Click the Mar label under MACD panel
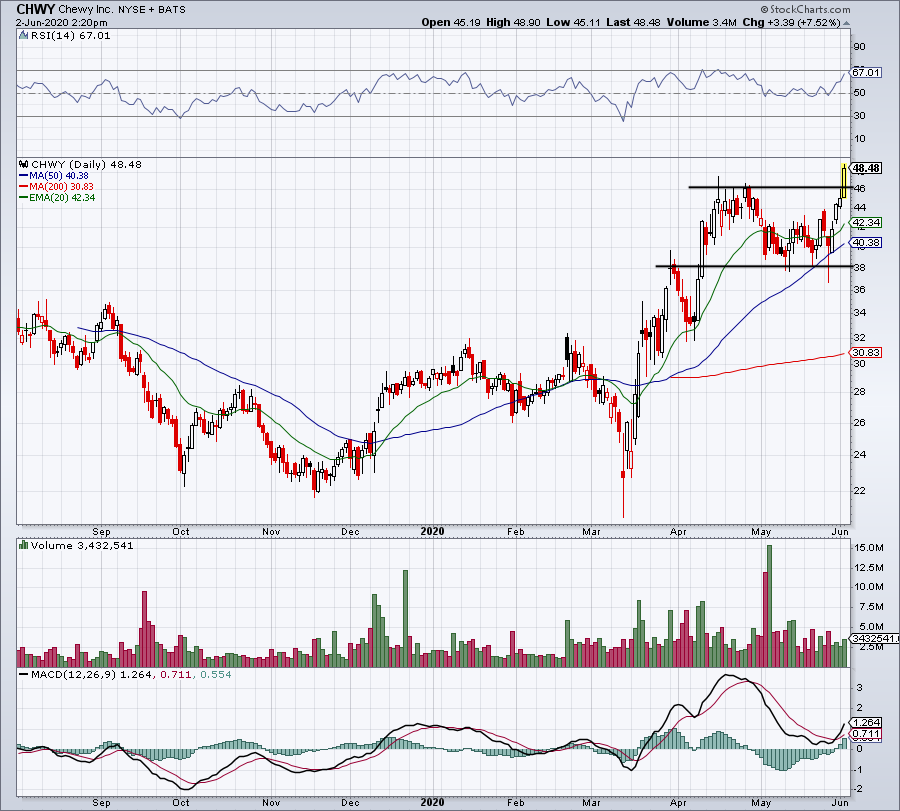This screenshot has width=900, height=811. 591,802
